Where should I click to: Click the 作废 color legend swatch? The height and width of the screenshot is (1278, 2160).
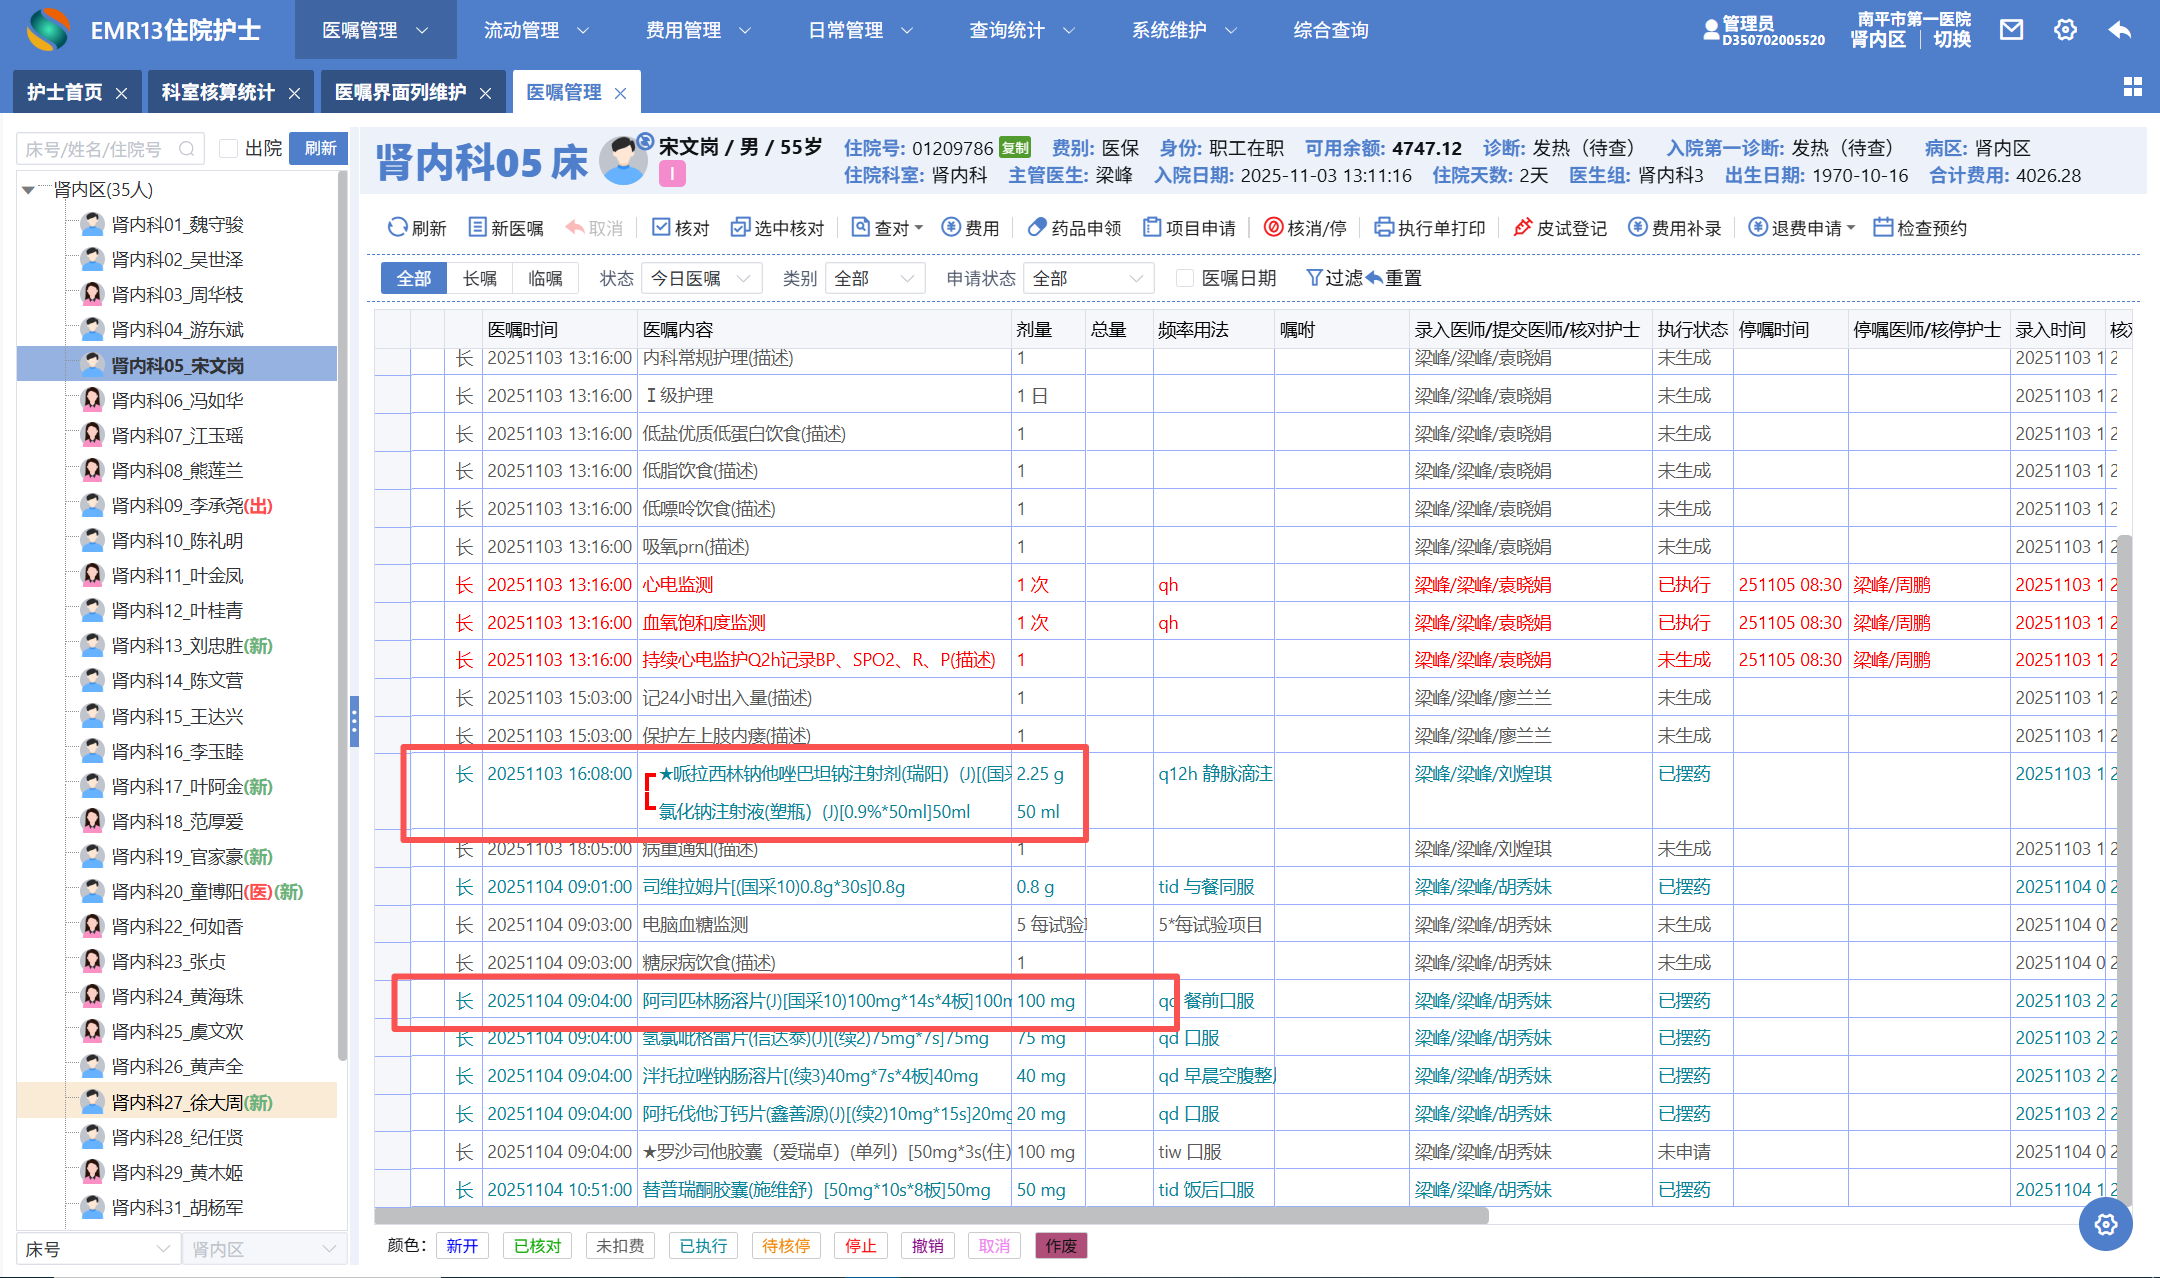click(1061, 1246)
